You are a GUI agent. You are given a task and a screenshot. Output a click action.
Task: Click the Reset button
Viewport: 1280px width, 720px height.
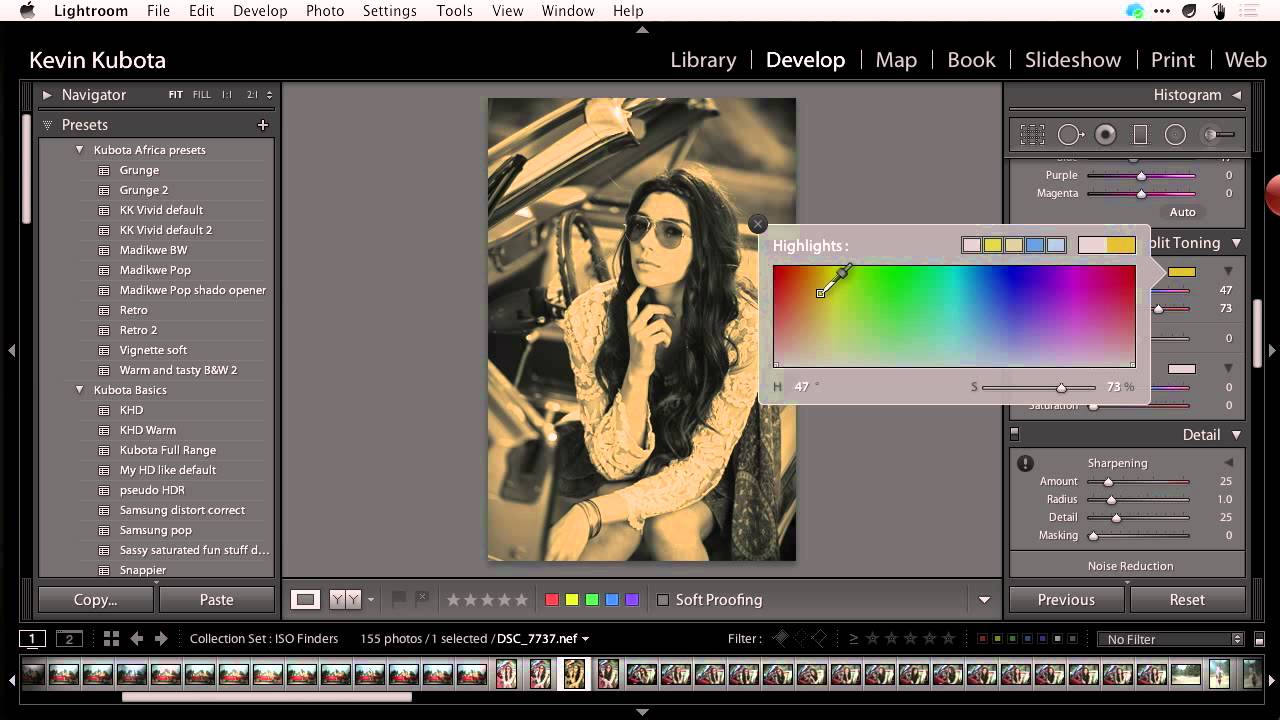point(1187,600)
